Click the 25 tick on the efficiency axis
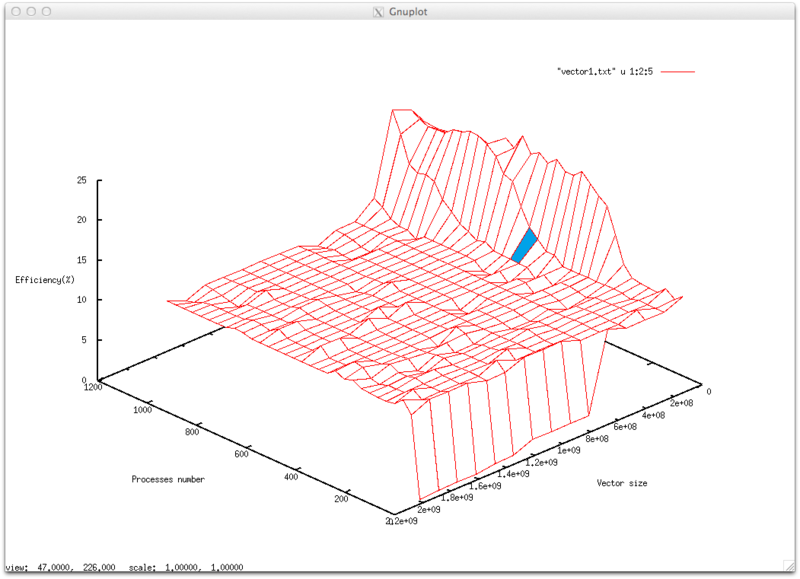The height and width of the screenshot is (579, 800). coord(82,180)
